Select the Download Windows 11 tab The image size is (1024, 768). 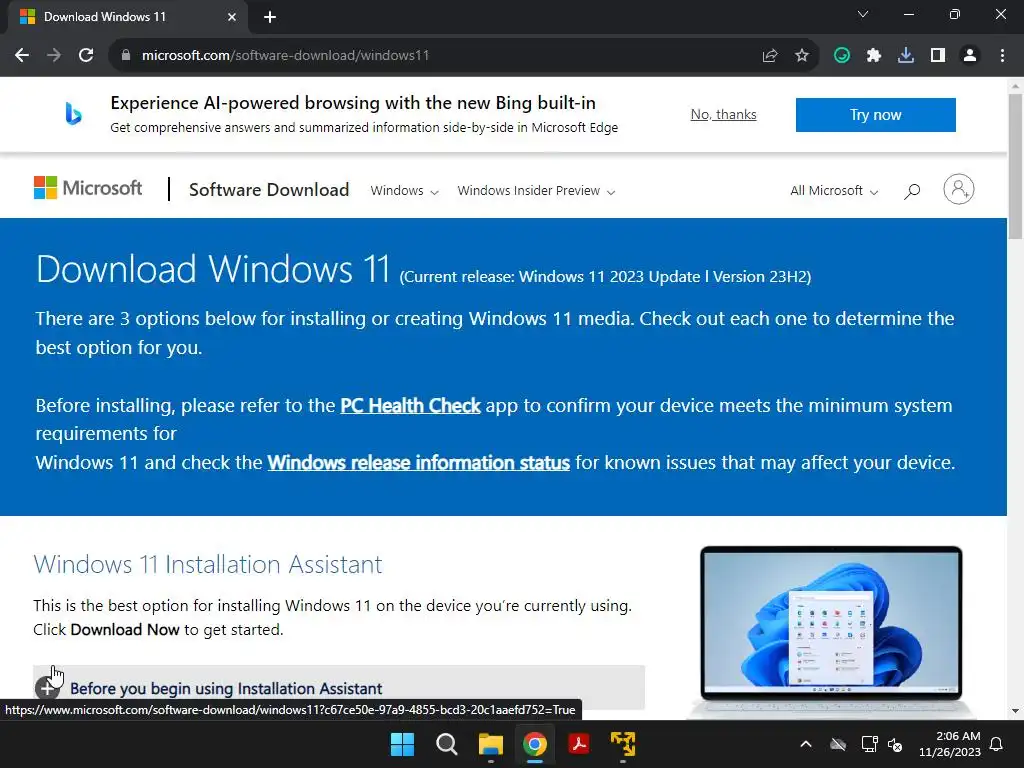128,17
